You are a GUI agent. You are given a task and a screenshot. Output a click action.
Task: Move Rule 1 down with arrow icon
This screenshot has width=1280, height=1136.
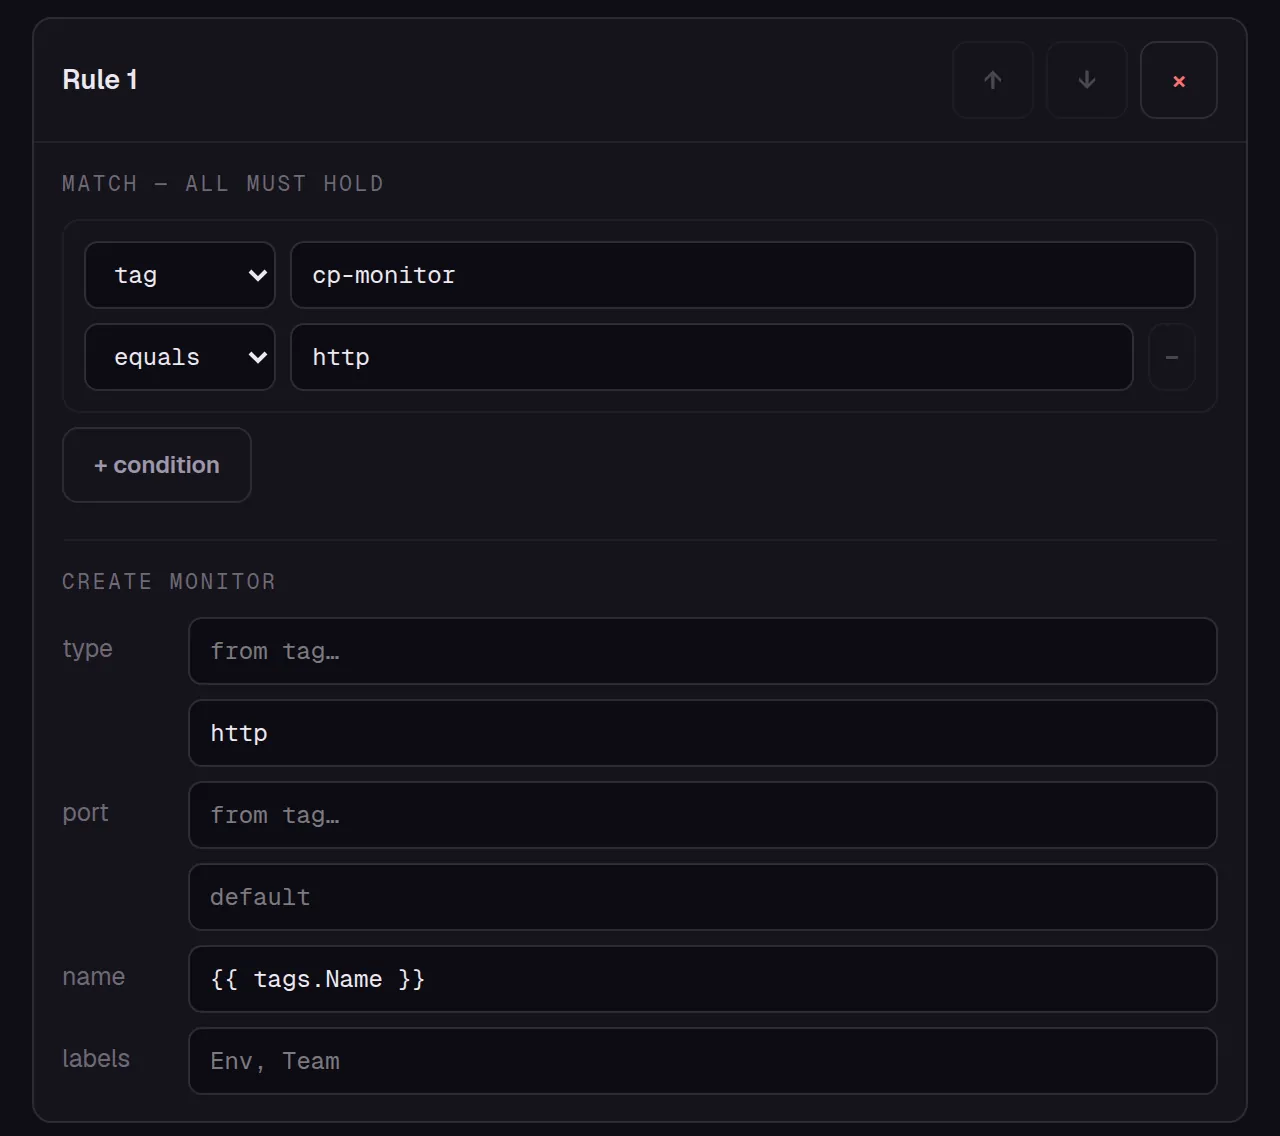(1086, 80)
